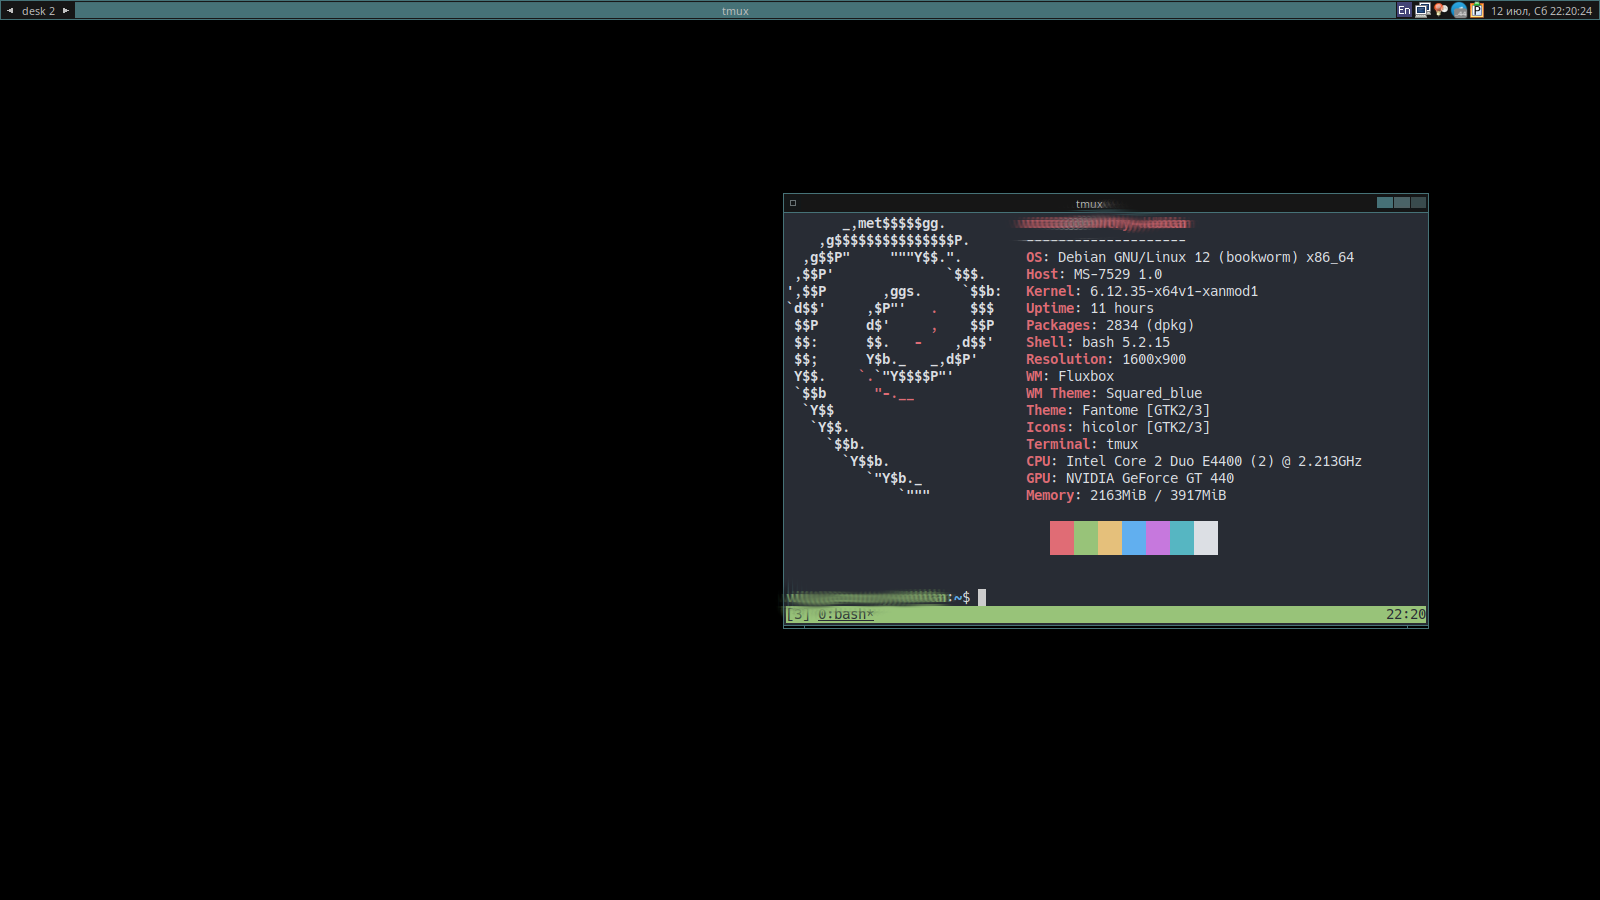Click the red color block in neofetch
The width and height of the screenshot is (1600, 900).
(x=1062, y=538)
